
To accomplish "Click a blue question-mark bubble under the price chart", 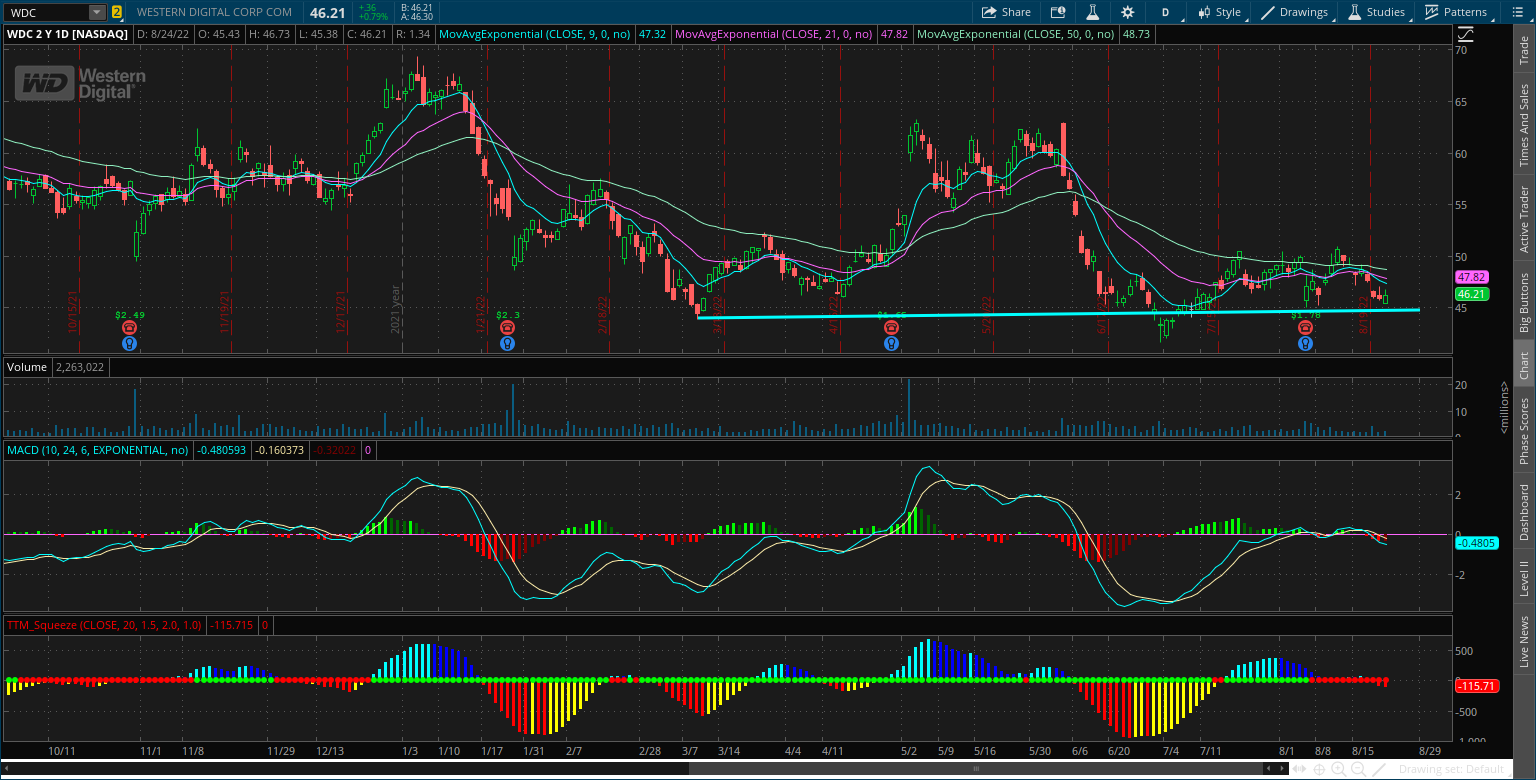I will 507,343.
